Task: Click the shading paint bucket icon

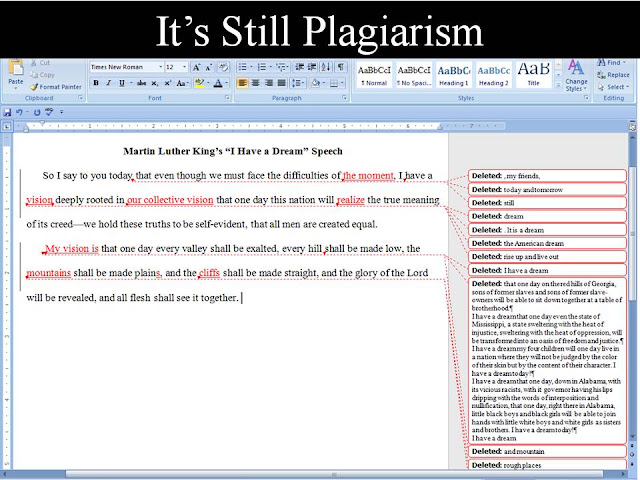Action: pos(315,83)
